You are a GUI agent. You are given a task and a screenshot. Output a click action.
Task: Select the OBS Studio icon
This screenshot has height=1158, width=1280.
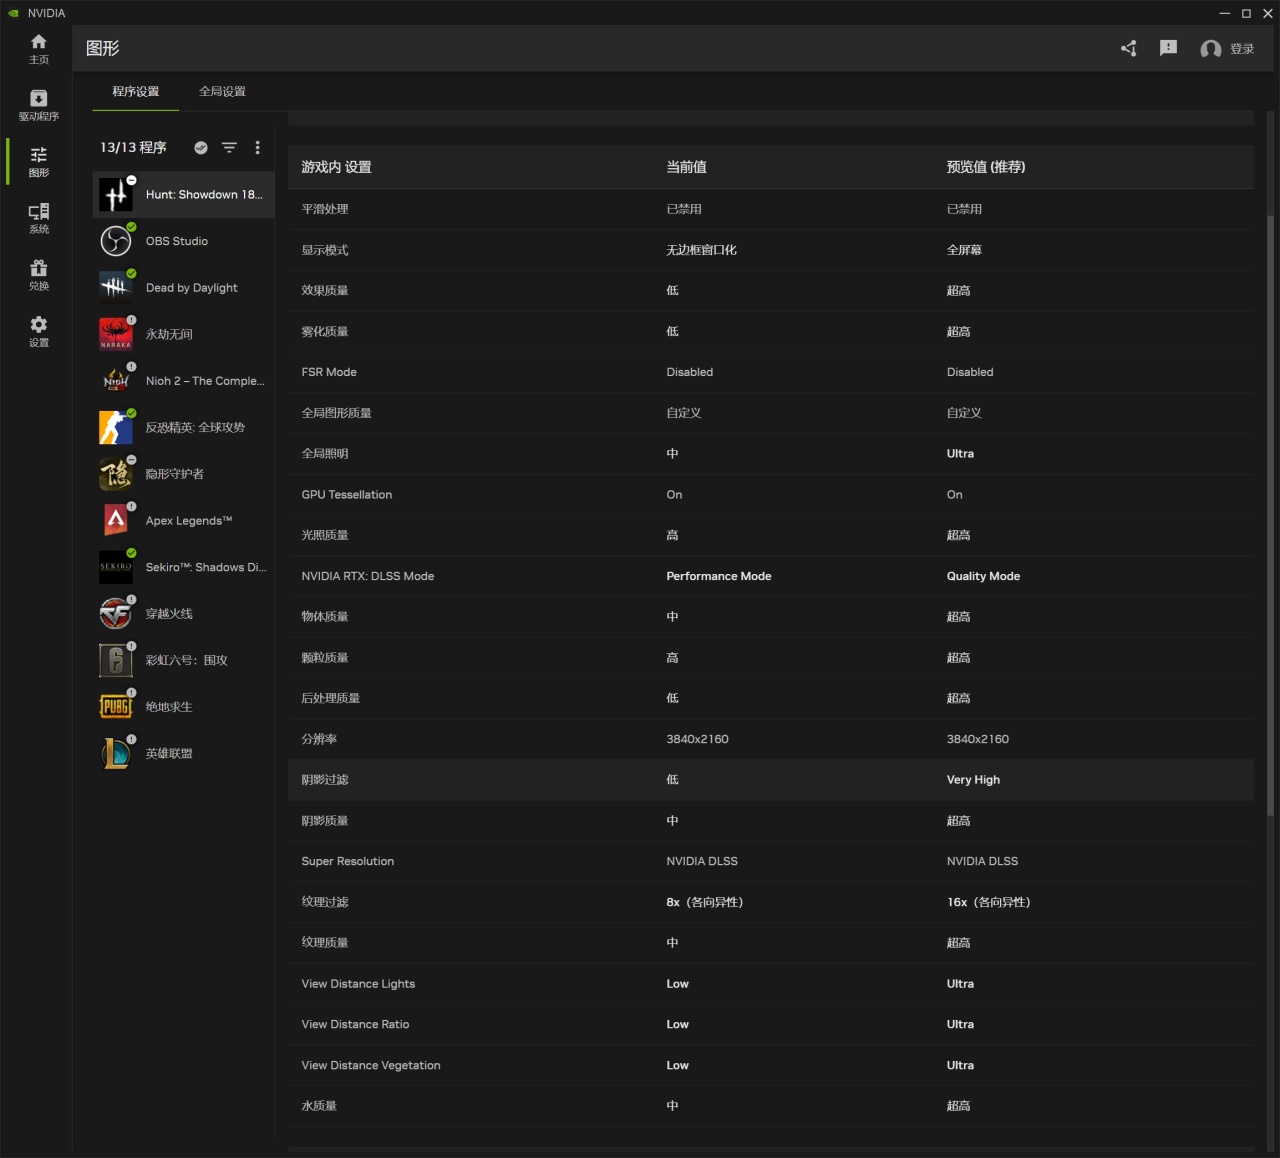point(116,241)
